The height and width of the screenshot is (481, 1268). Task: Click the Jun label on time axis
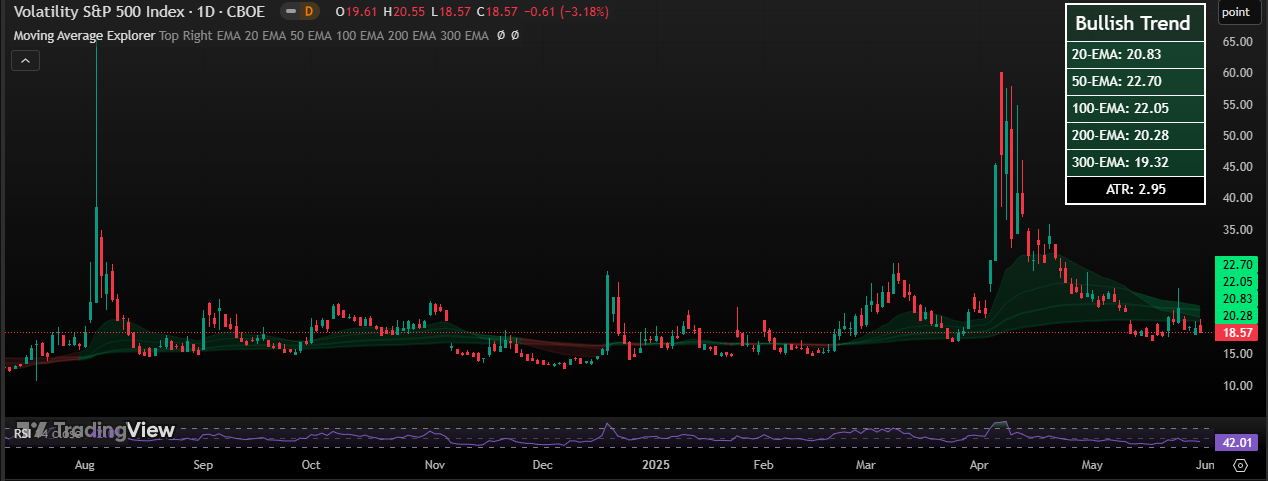tap(1206, 465)
